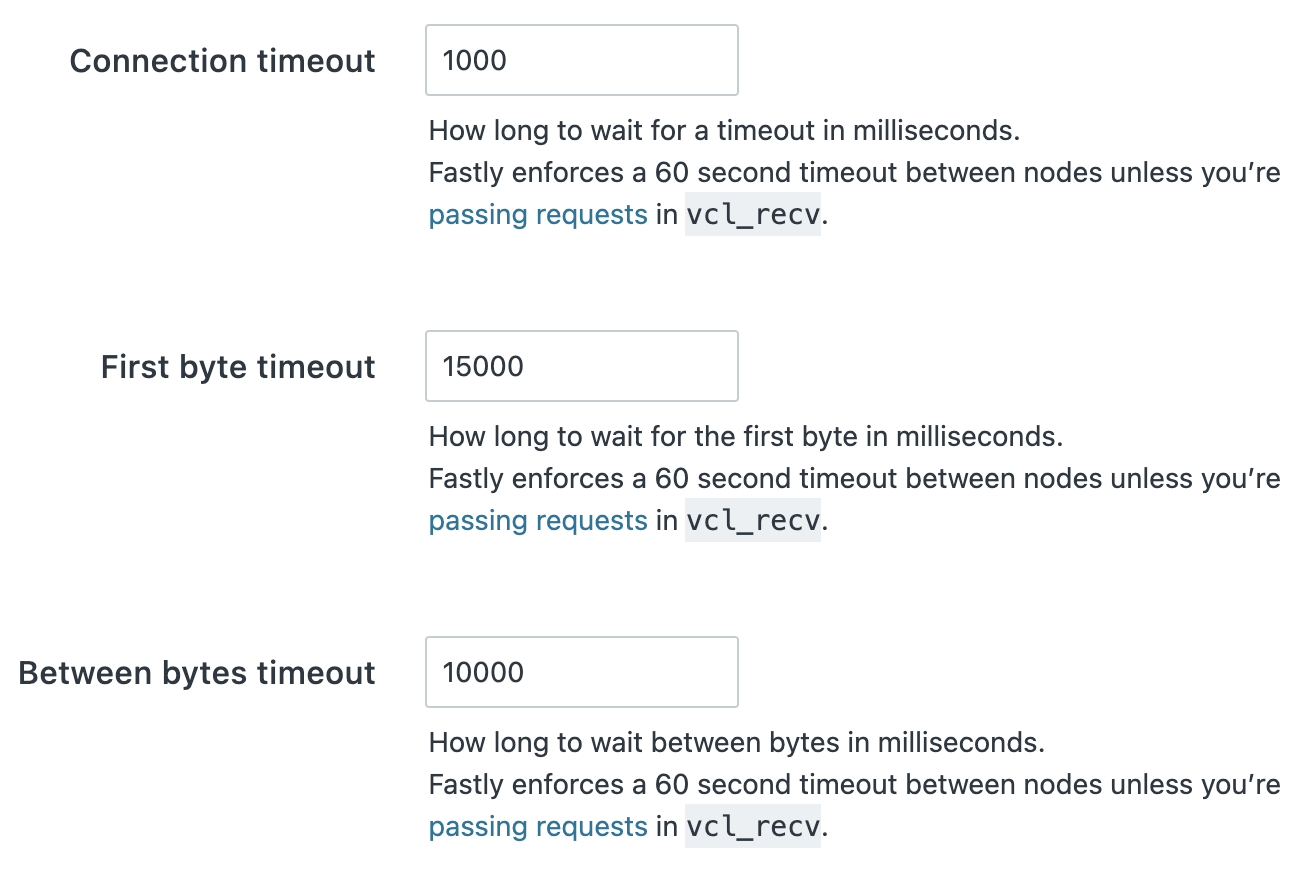Select the vcl_recv code text near Connection timeout
This screenshot has height=878, width=1307.
coord(751,214)
